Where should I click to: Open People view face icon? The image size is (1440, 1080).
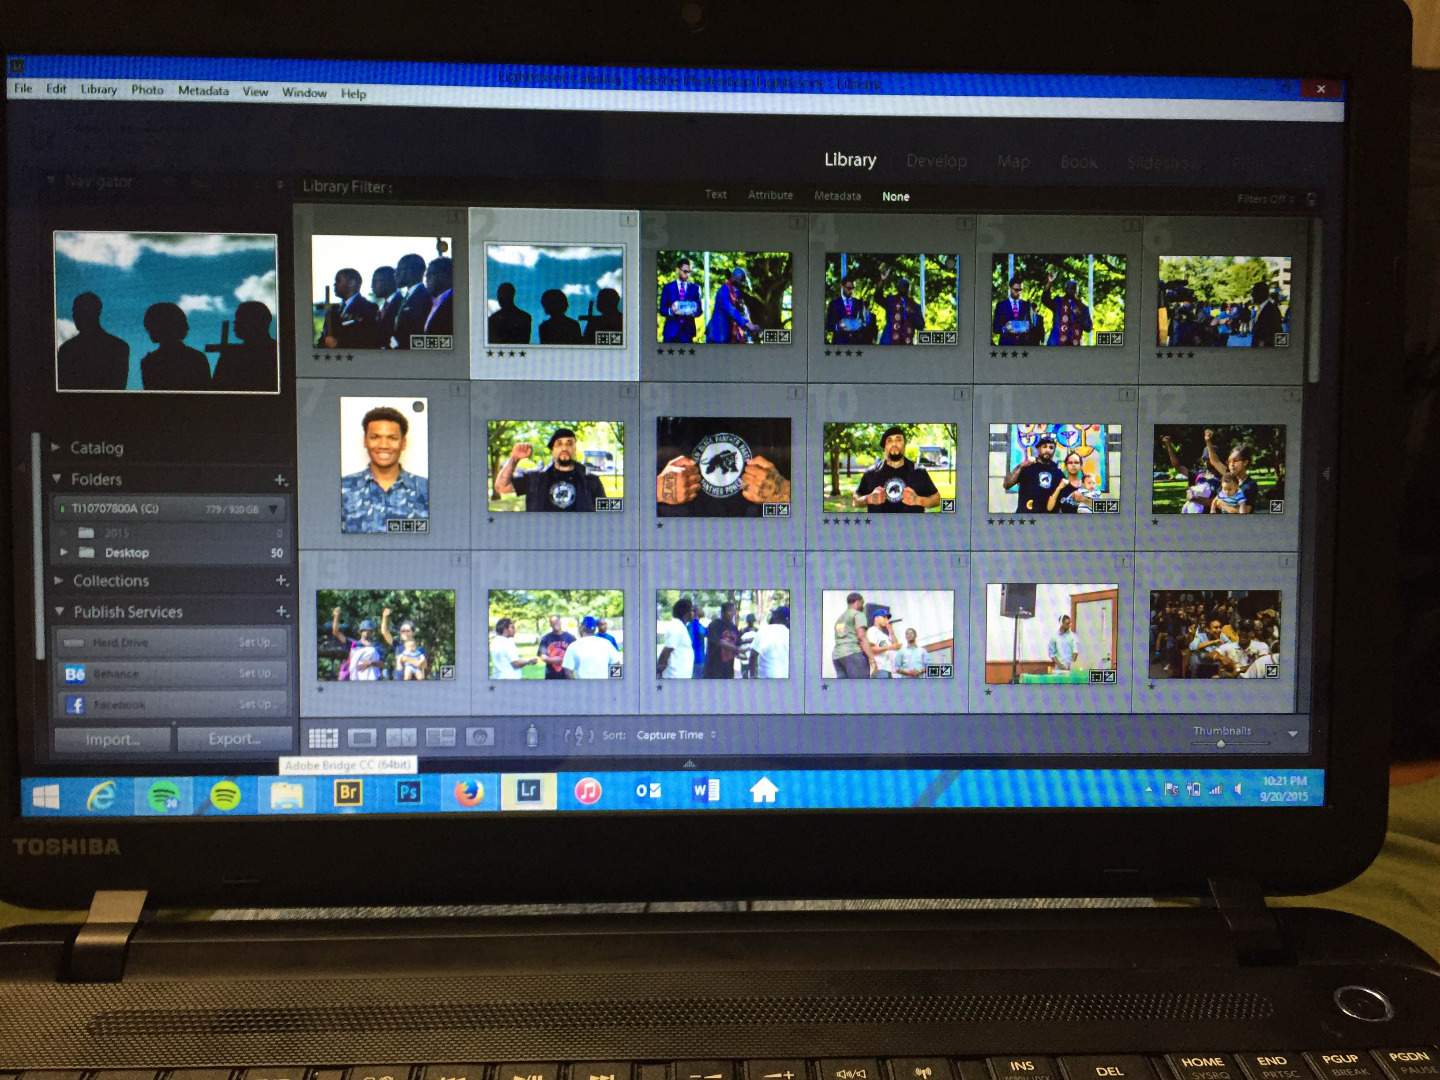coord(480,737)
